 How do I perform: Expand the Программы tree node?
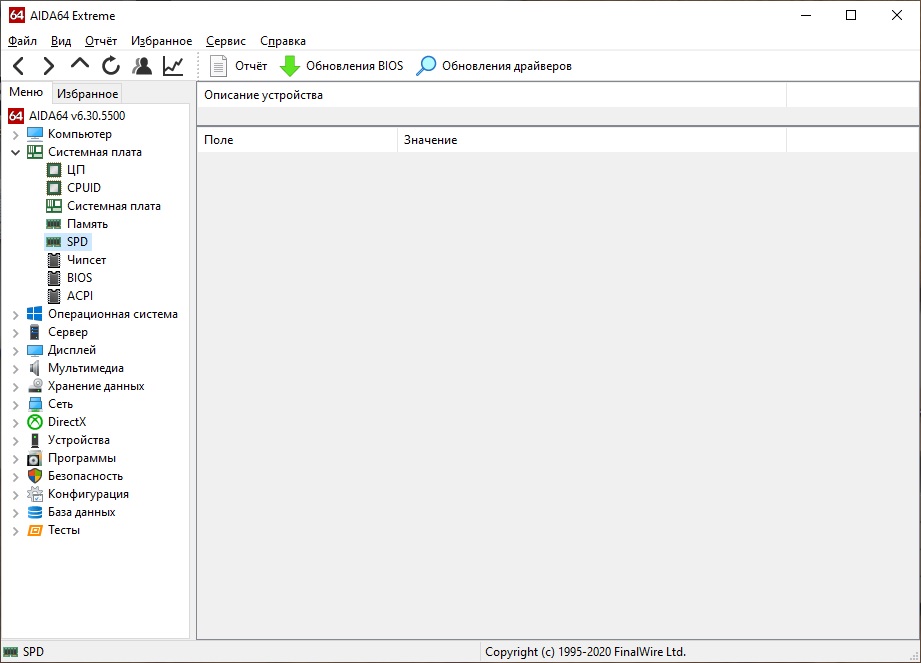[x=16, y=459]
